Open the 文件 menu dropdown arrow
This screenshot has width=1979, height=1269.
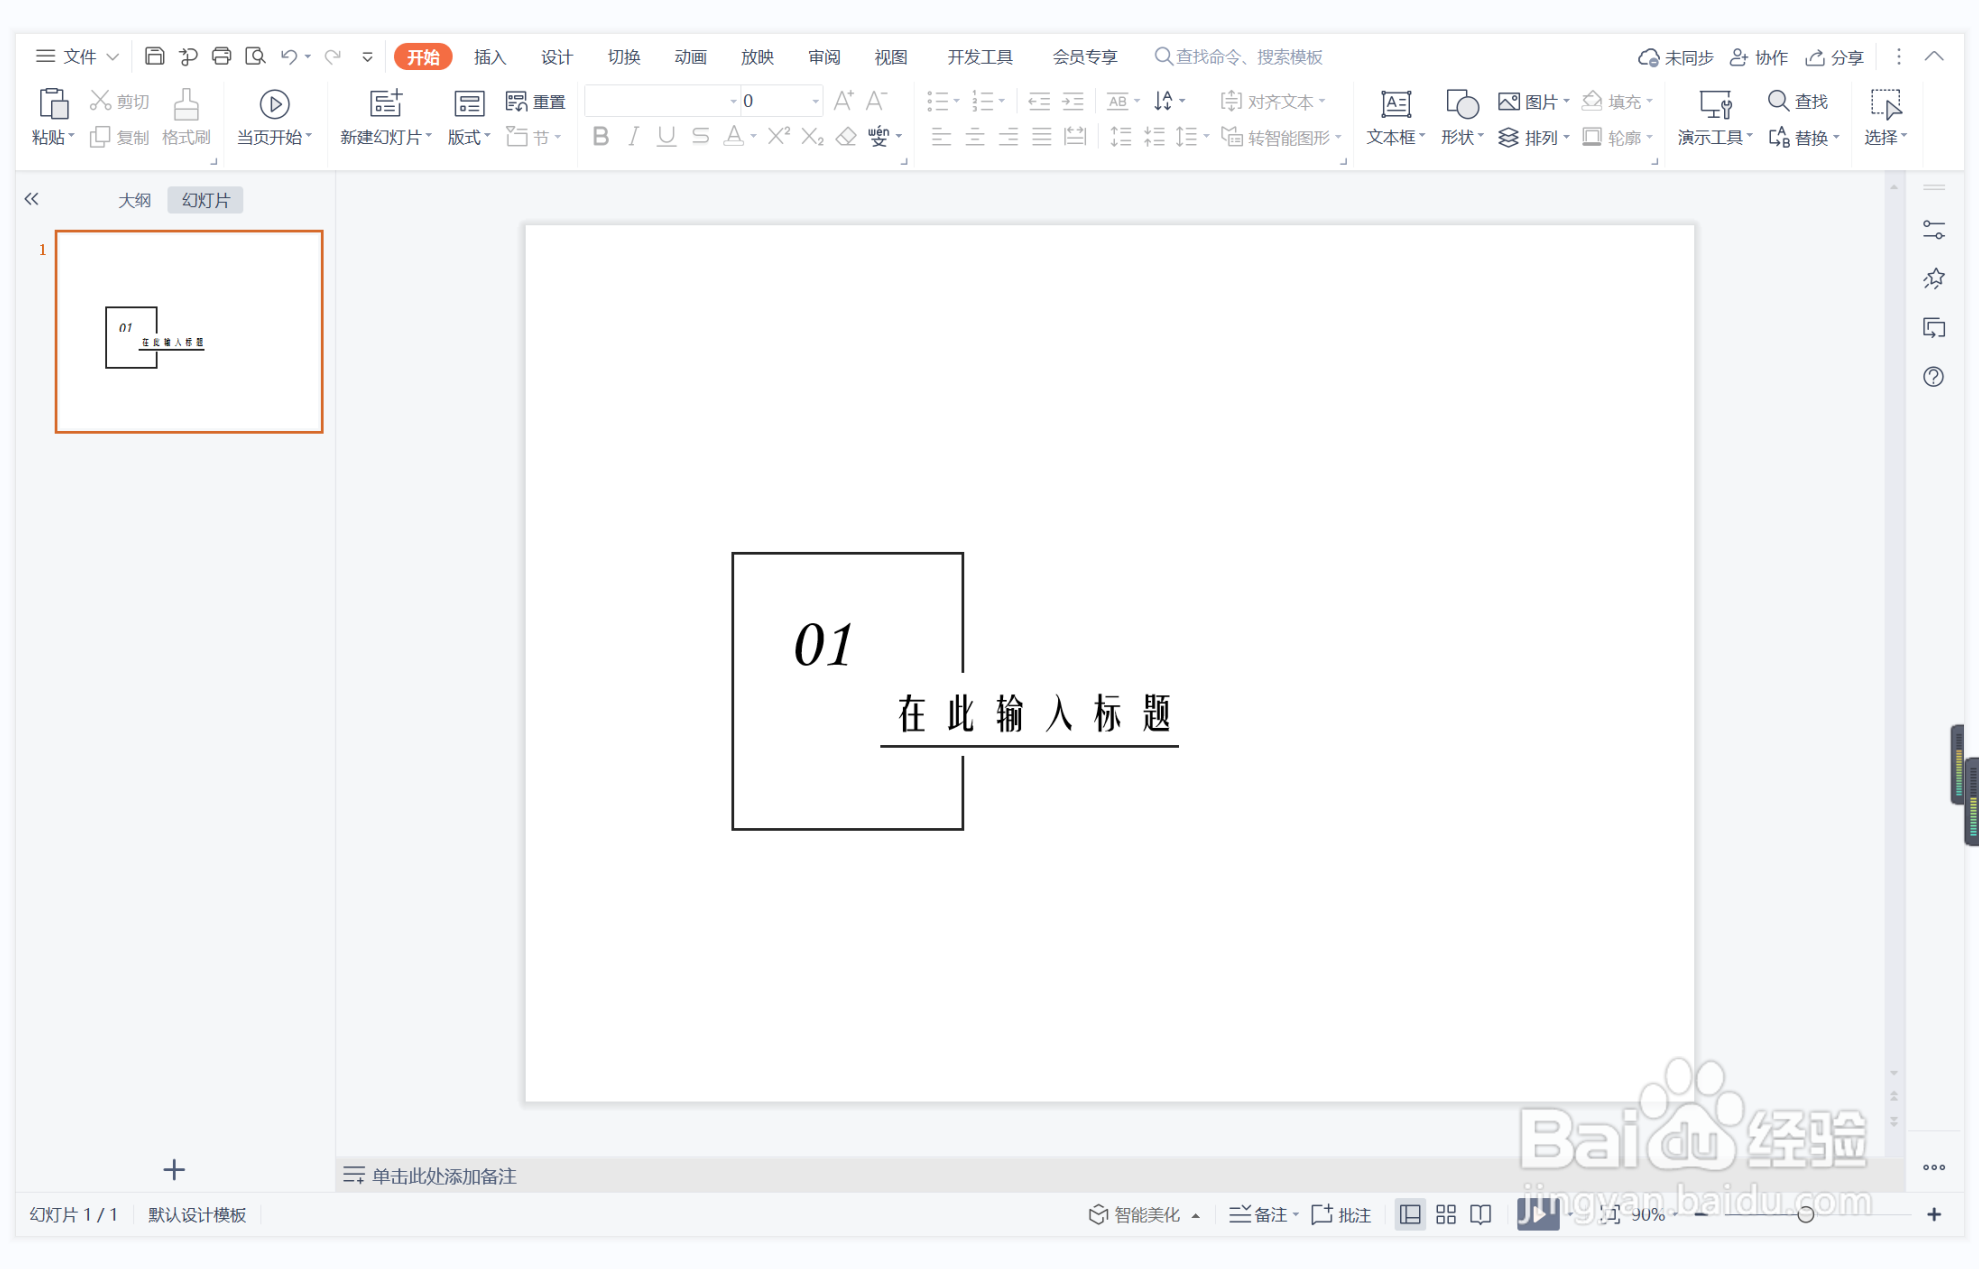(x=113, y=57)
